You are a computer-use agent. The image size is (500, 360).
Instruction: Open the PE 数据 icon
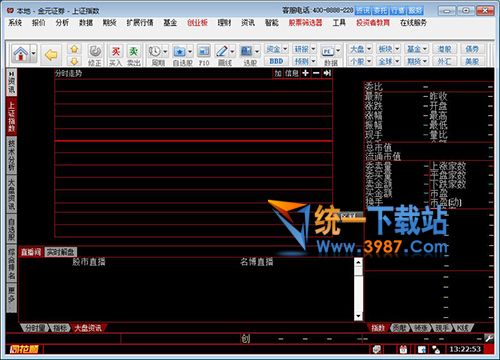point(328,52)
